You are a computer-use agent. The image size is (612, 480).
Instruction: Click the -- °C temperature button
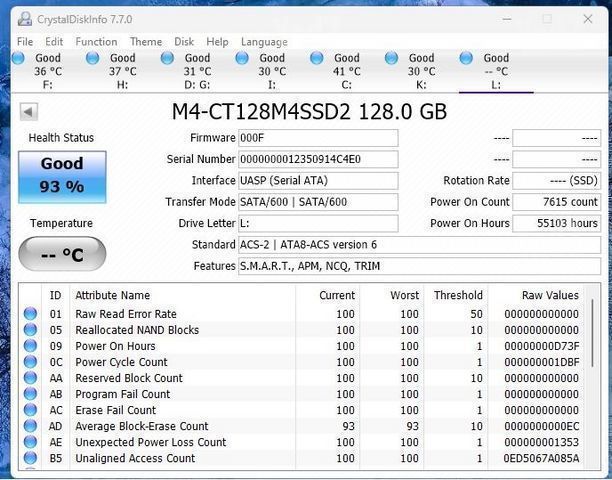(x=62, y=254)
